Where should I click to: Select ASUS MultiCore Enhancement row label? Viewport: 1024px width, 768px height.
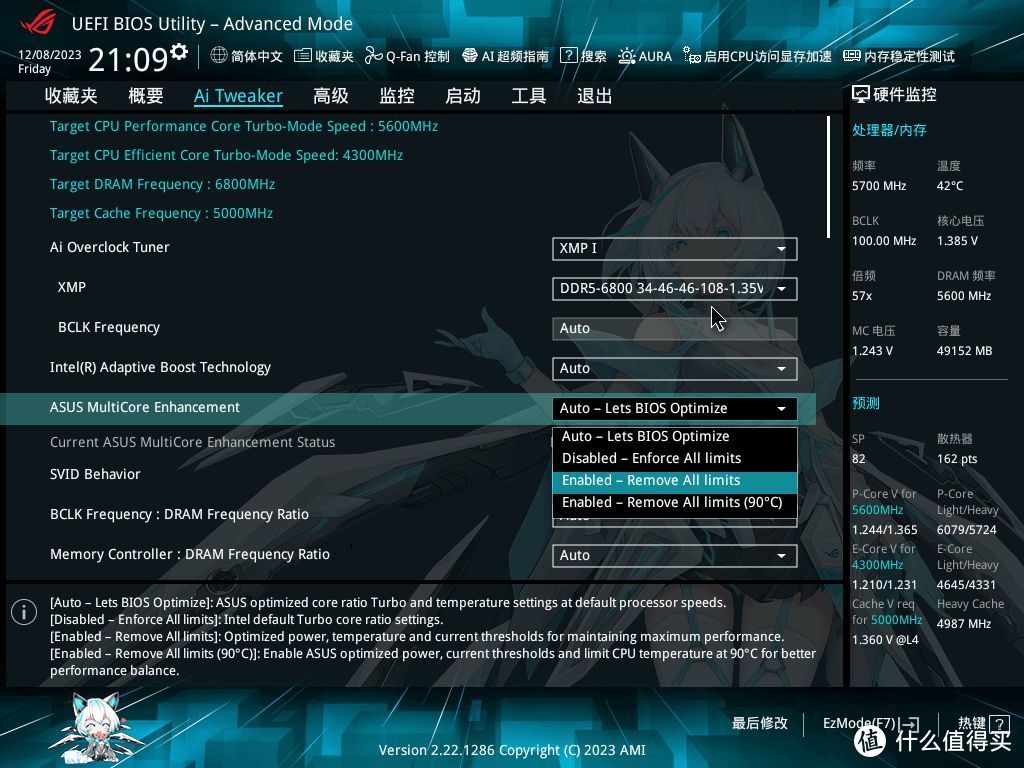pos(145,408)
